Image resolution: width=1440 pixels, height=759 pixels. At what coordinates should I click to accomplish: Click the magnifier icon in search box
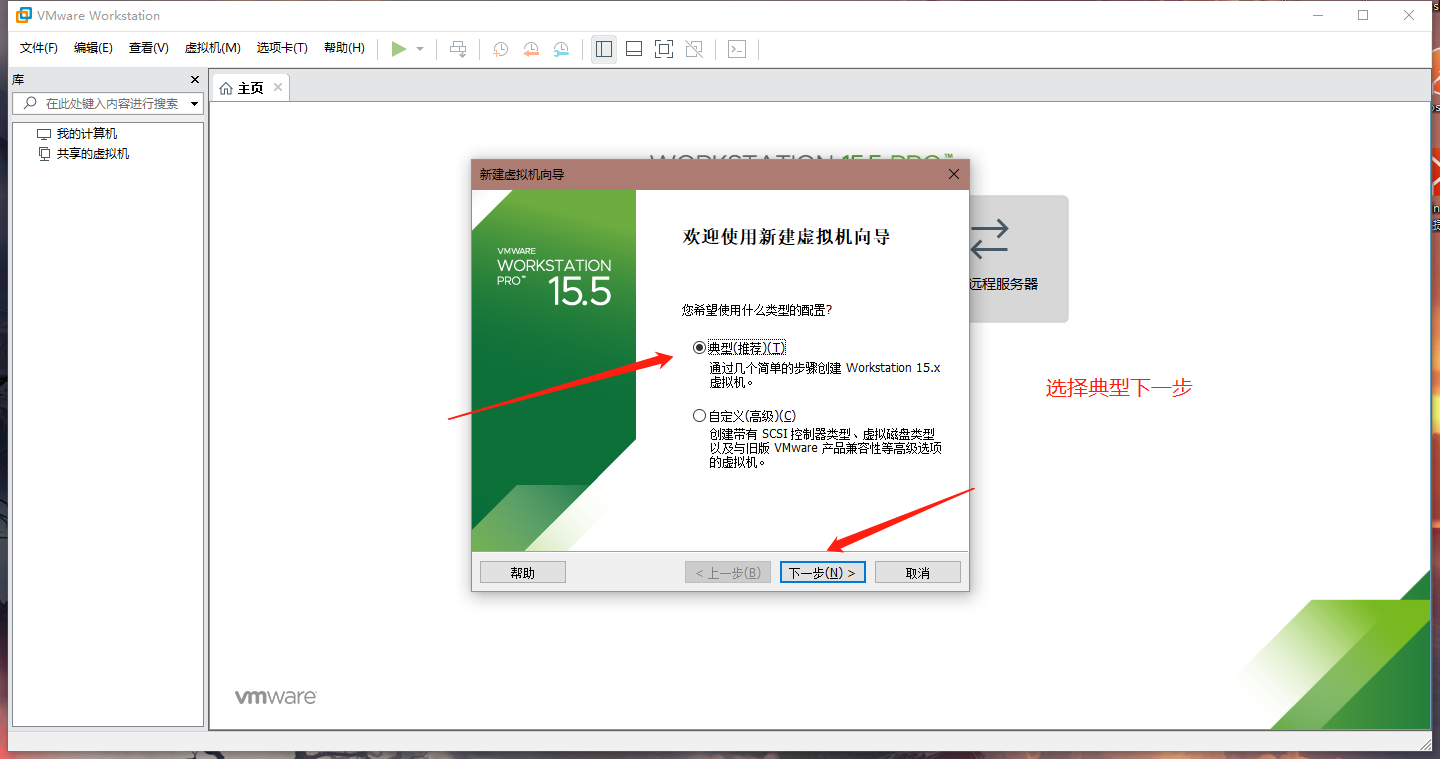pos(29,103)
